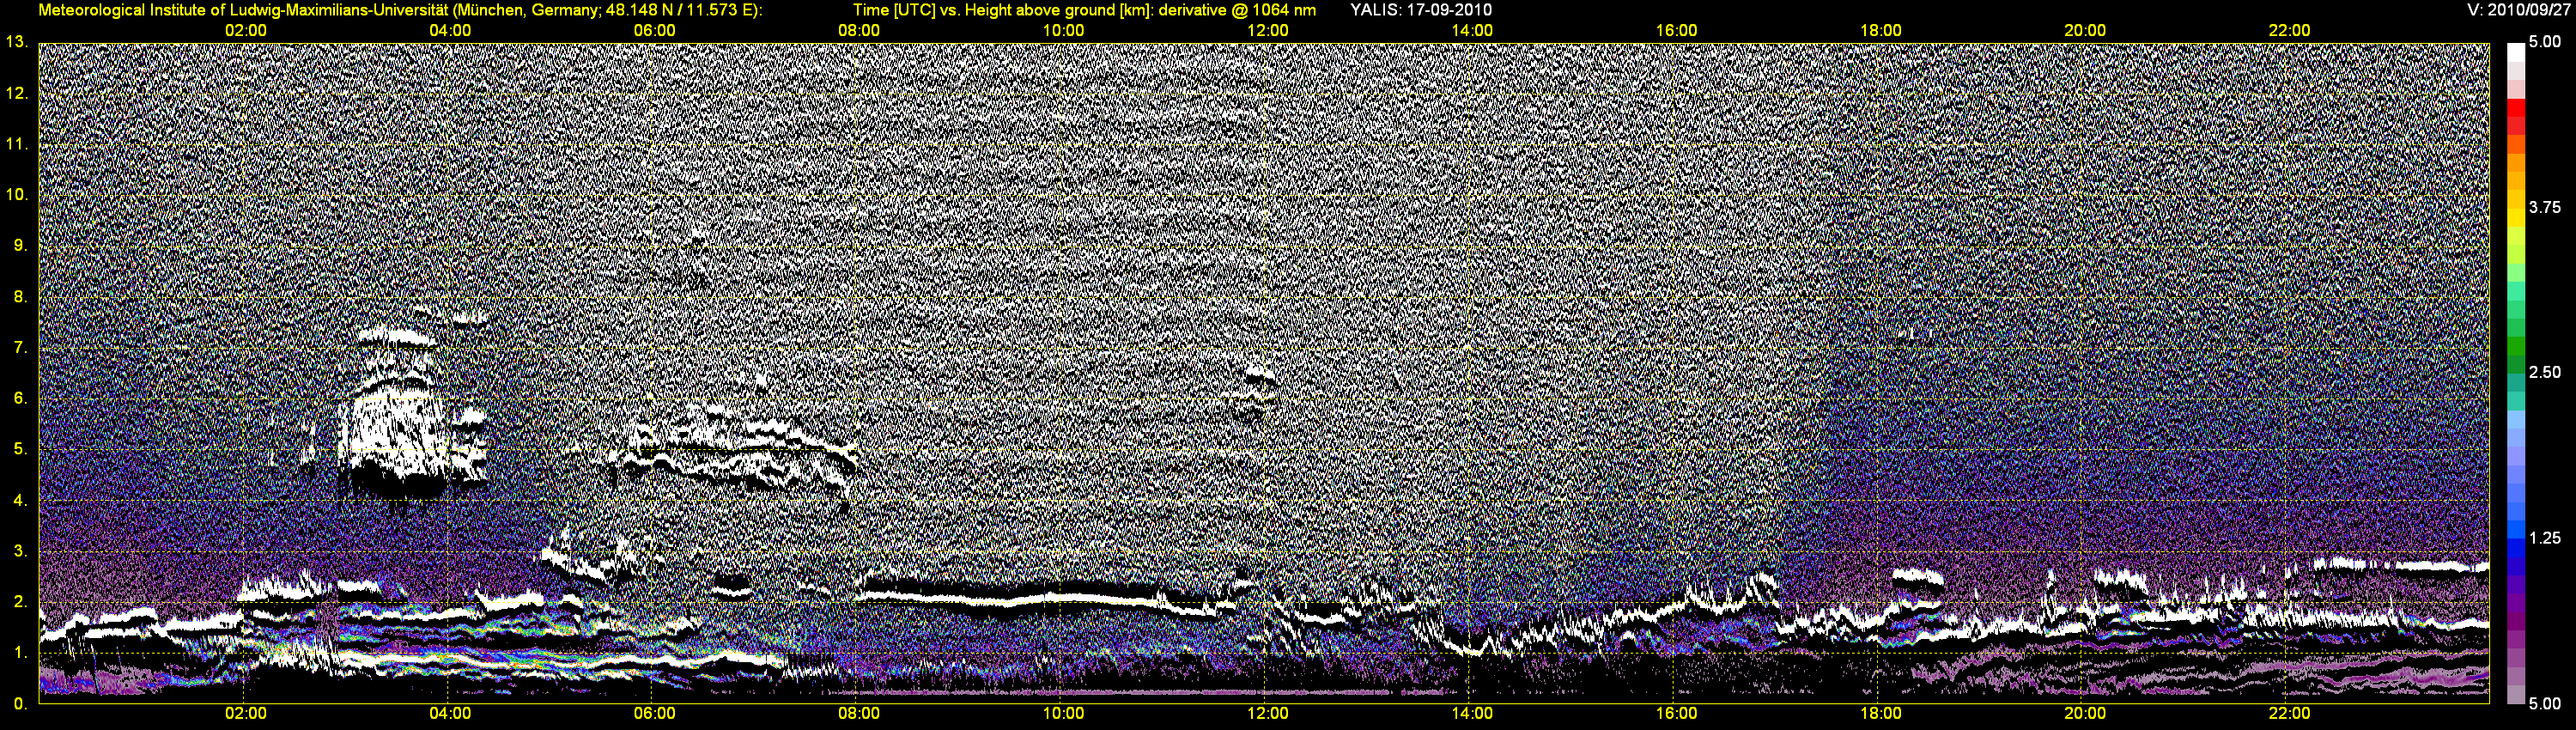Click the Meteorological Institute Ludwig-Maximilians-Universität title text
This screenshot has height=730, width=2576.
tap(400, 10)
